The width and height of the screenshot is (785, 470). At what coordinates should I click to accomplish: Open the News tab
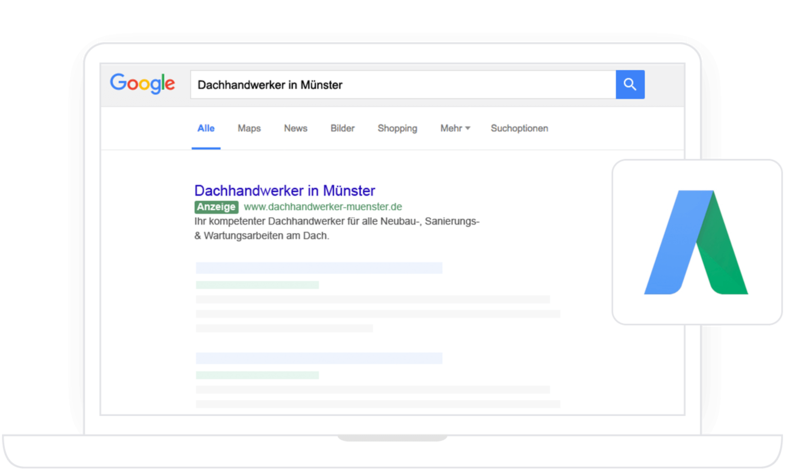pyautogui.click(x=295, y=129)
